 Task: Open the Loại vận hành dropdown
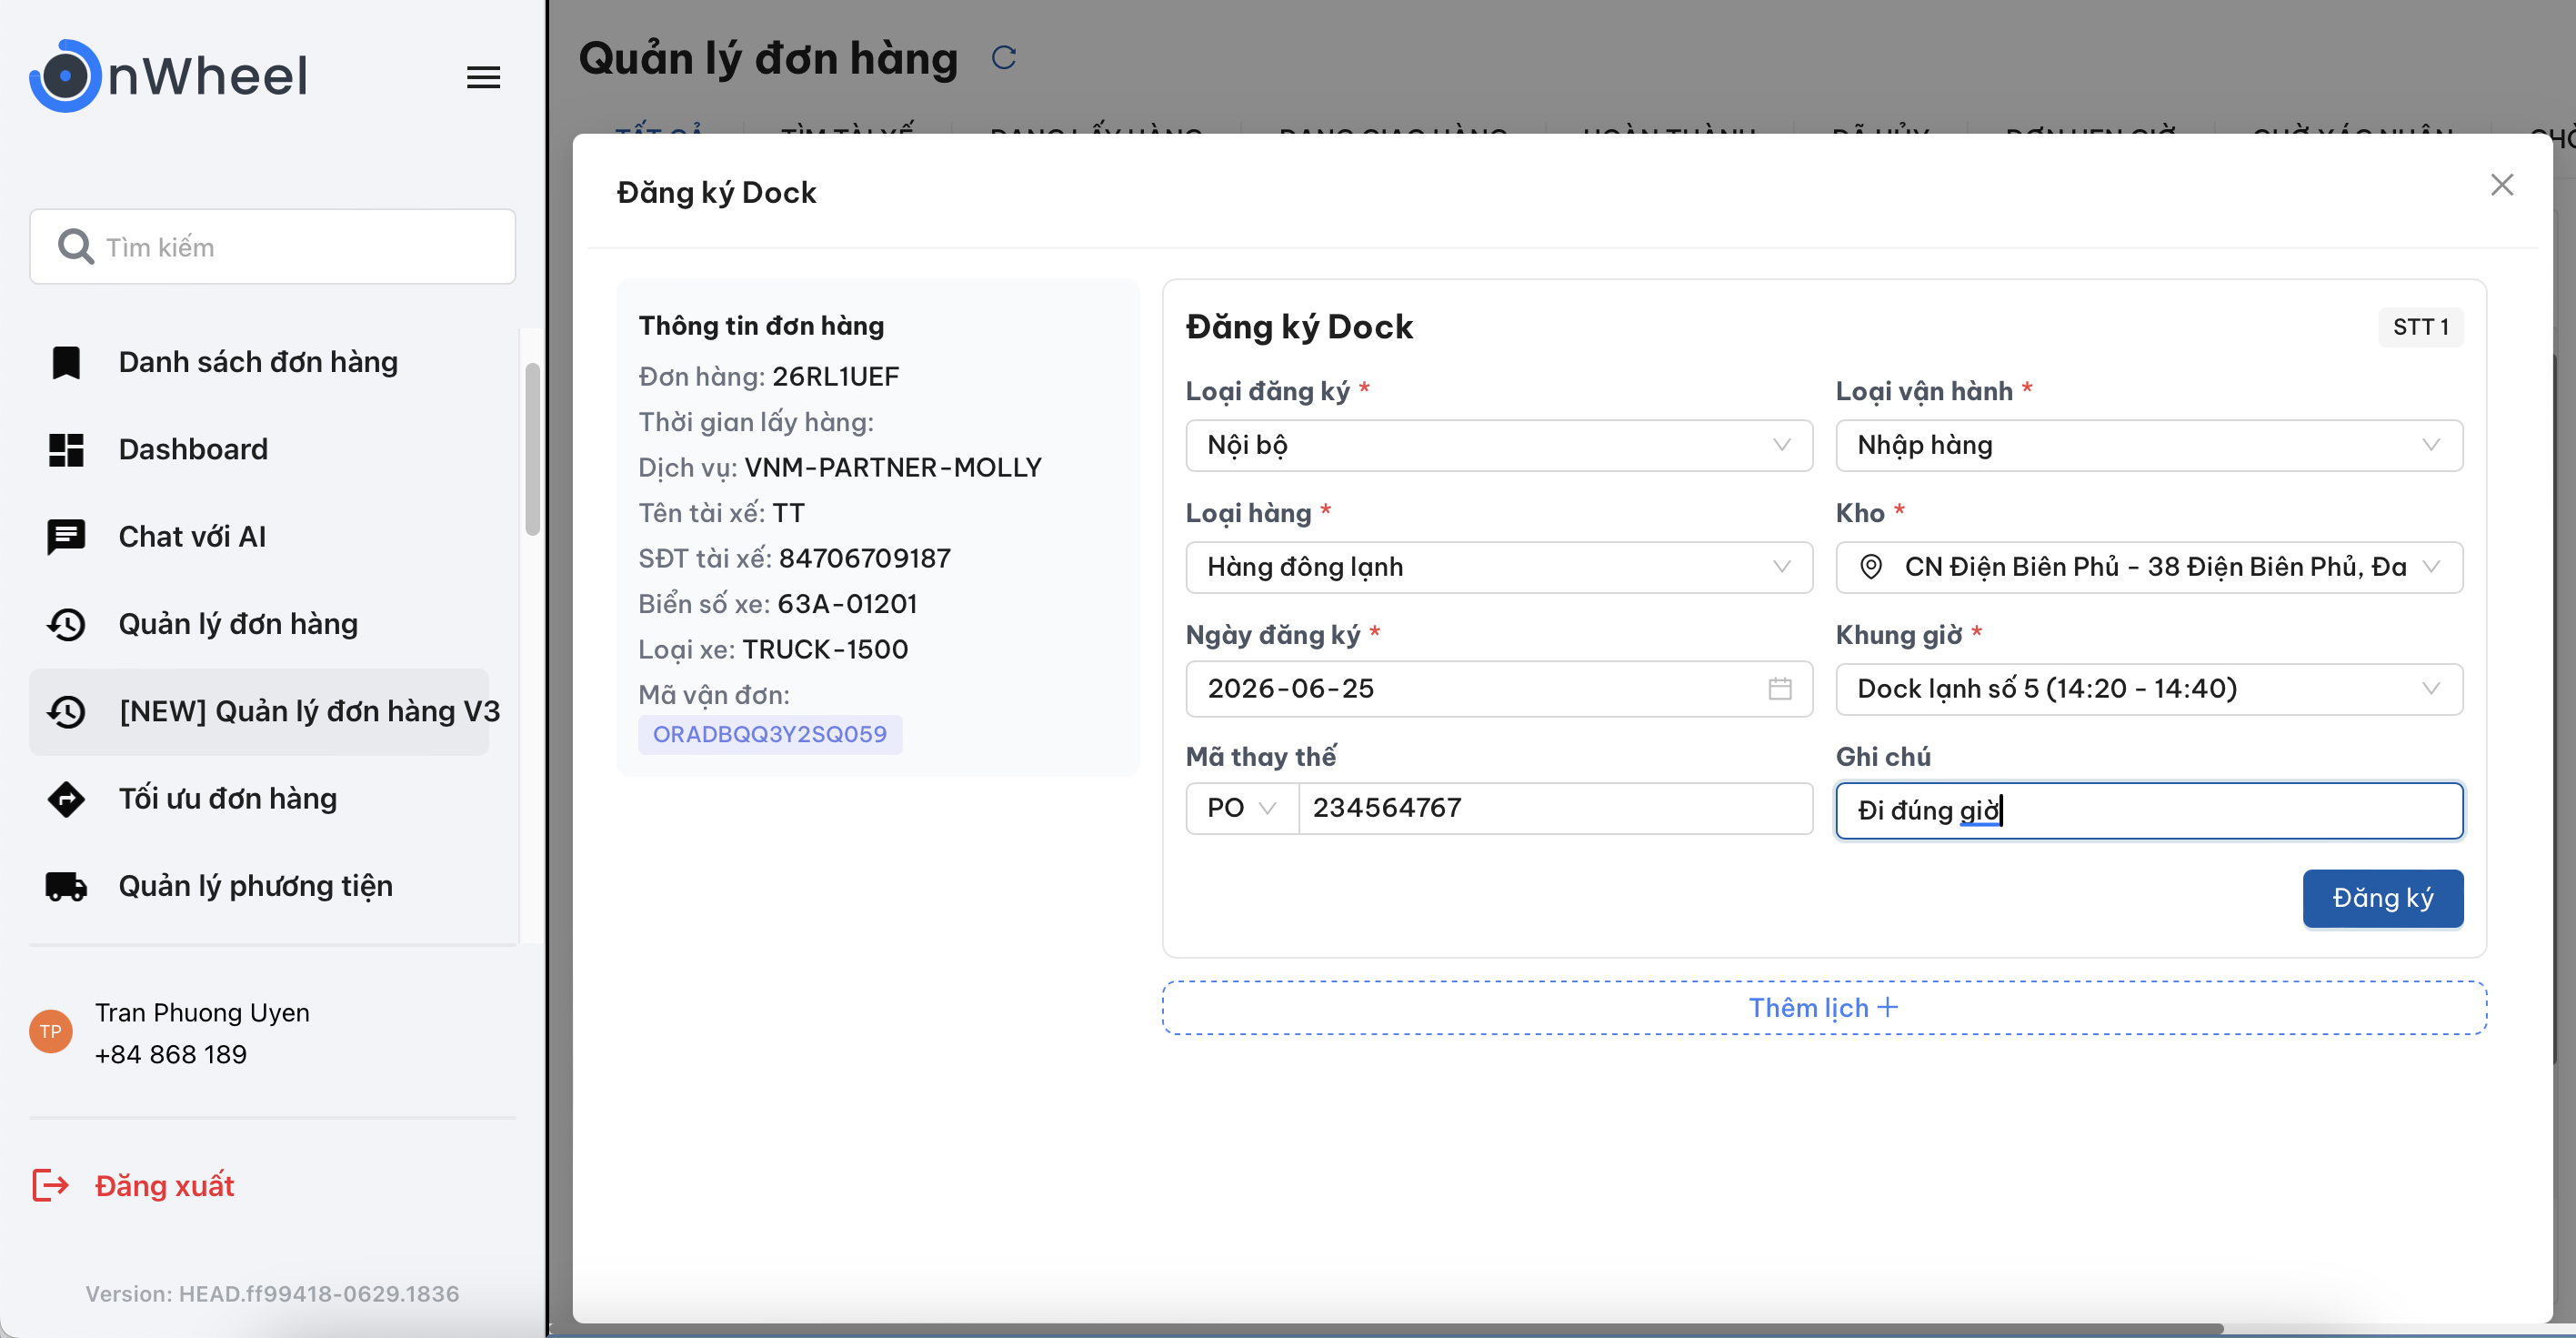[2148, 445]
